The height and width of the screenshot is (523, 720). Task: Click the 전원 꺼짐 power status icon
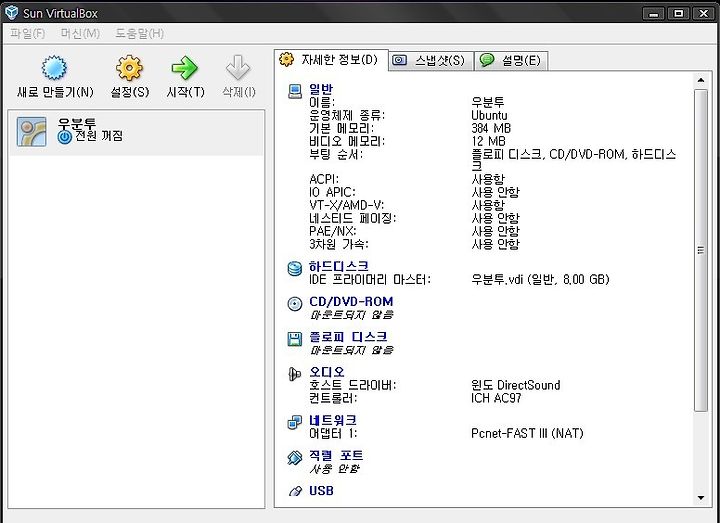click(65, 136)
